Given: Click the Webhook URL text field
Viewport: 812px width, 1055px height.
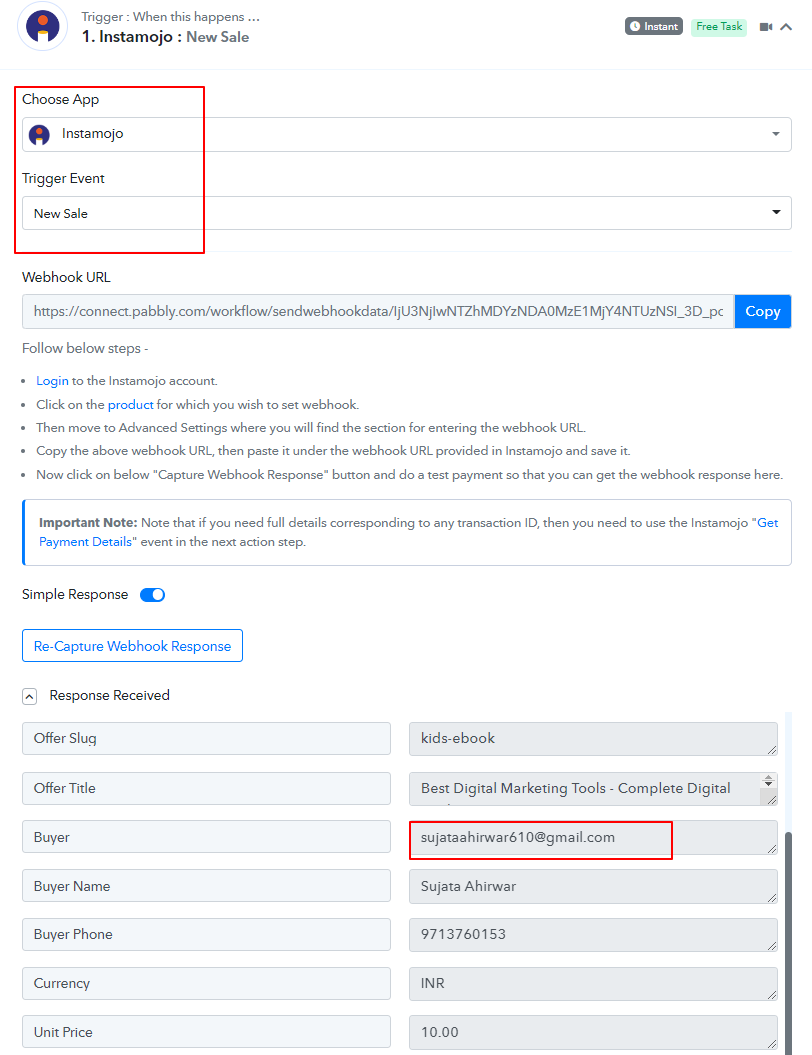Looking at the screenshot, I should tap(378, 312).
